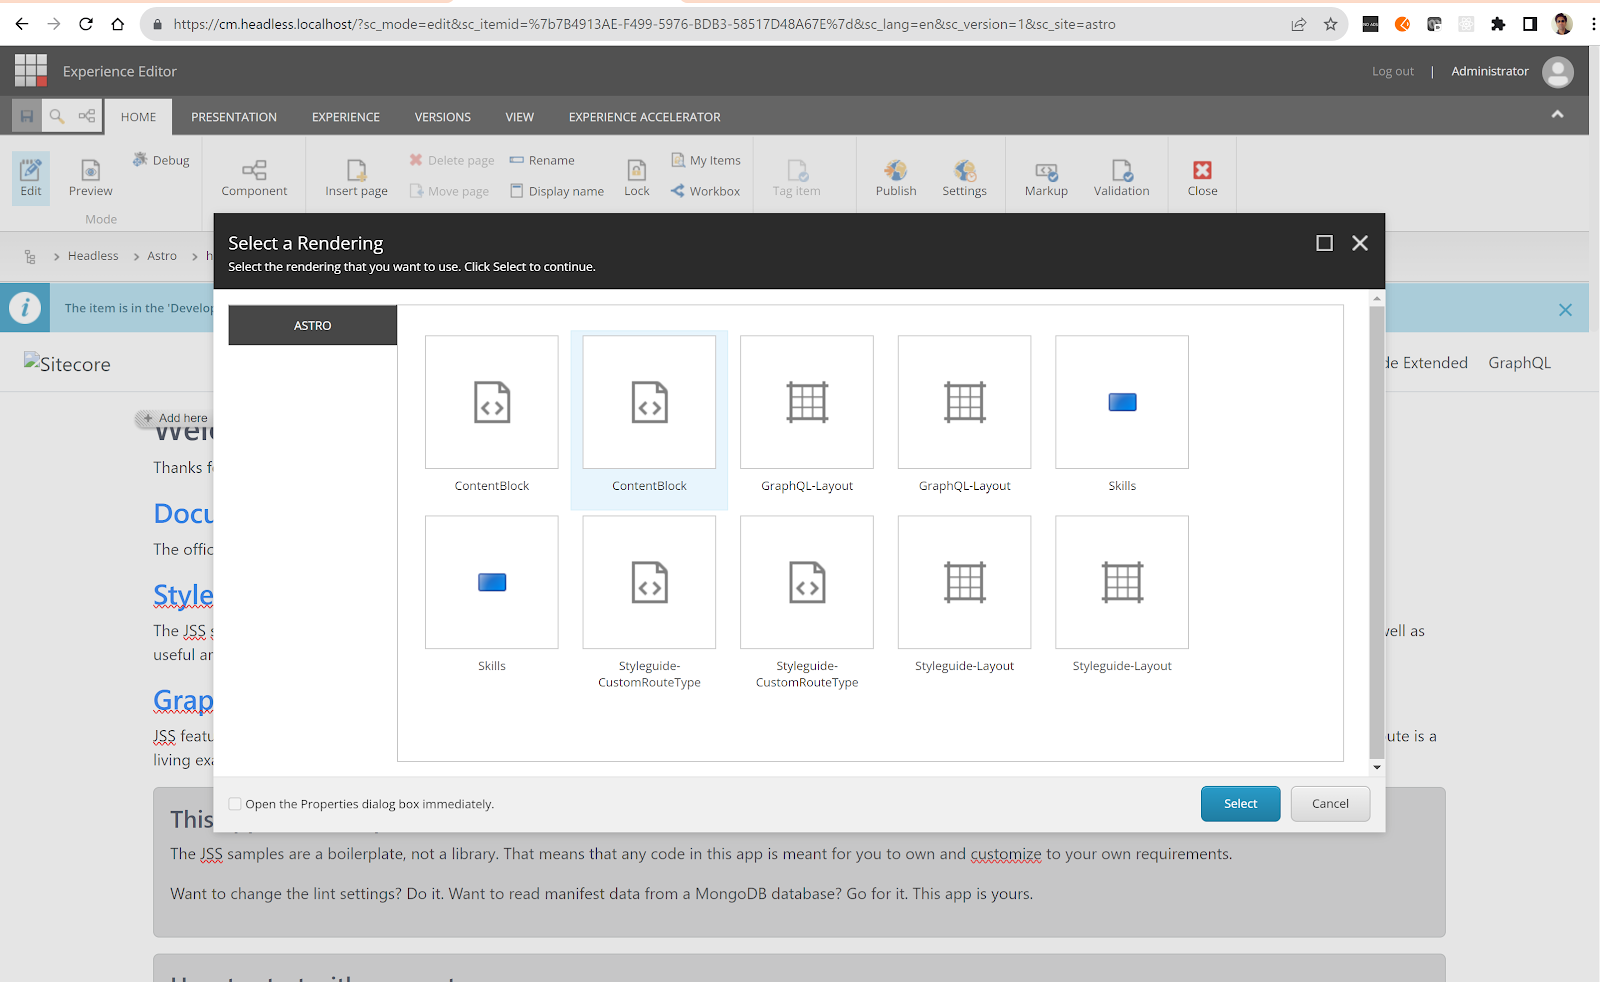Click the share page icon in address bar
The image size is (1600, 982).
click(x=1298, y=24)
